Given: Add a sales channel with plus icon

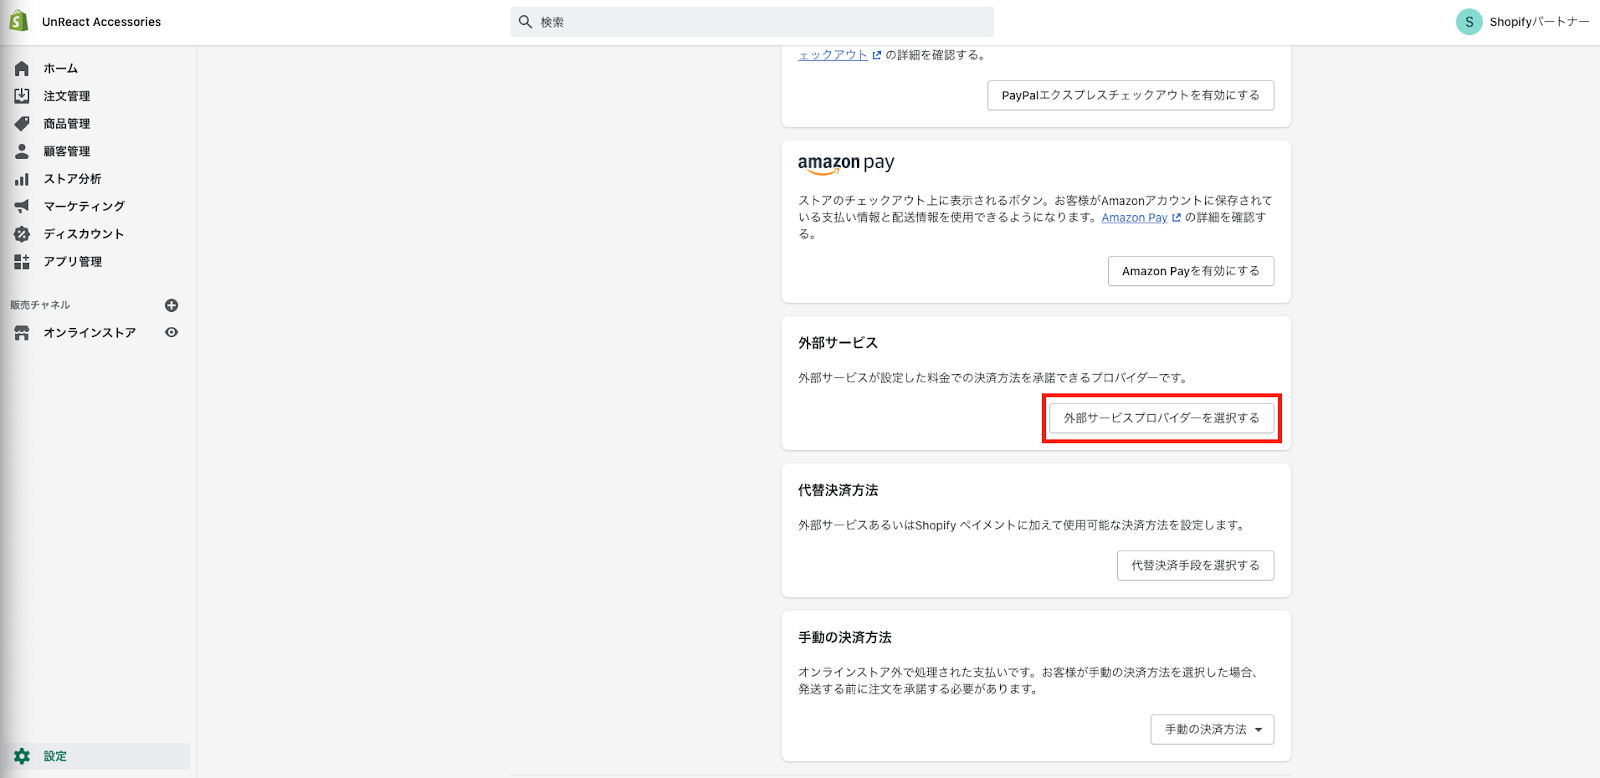Looking at the screenshot, I should click(x=171, y=305).
